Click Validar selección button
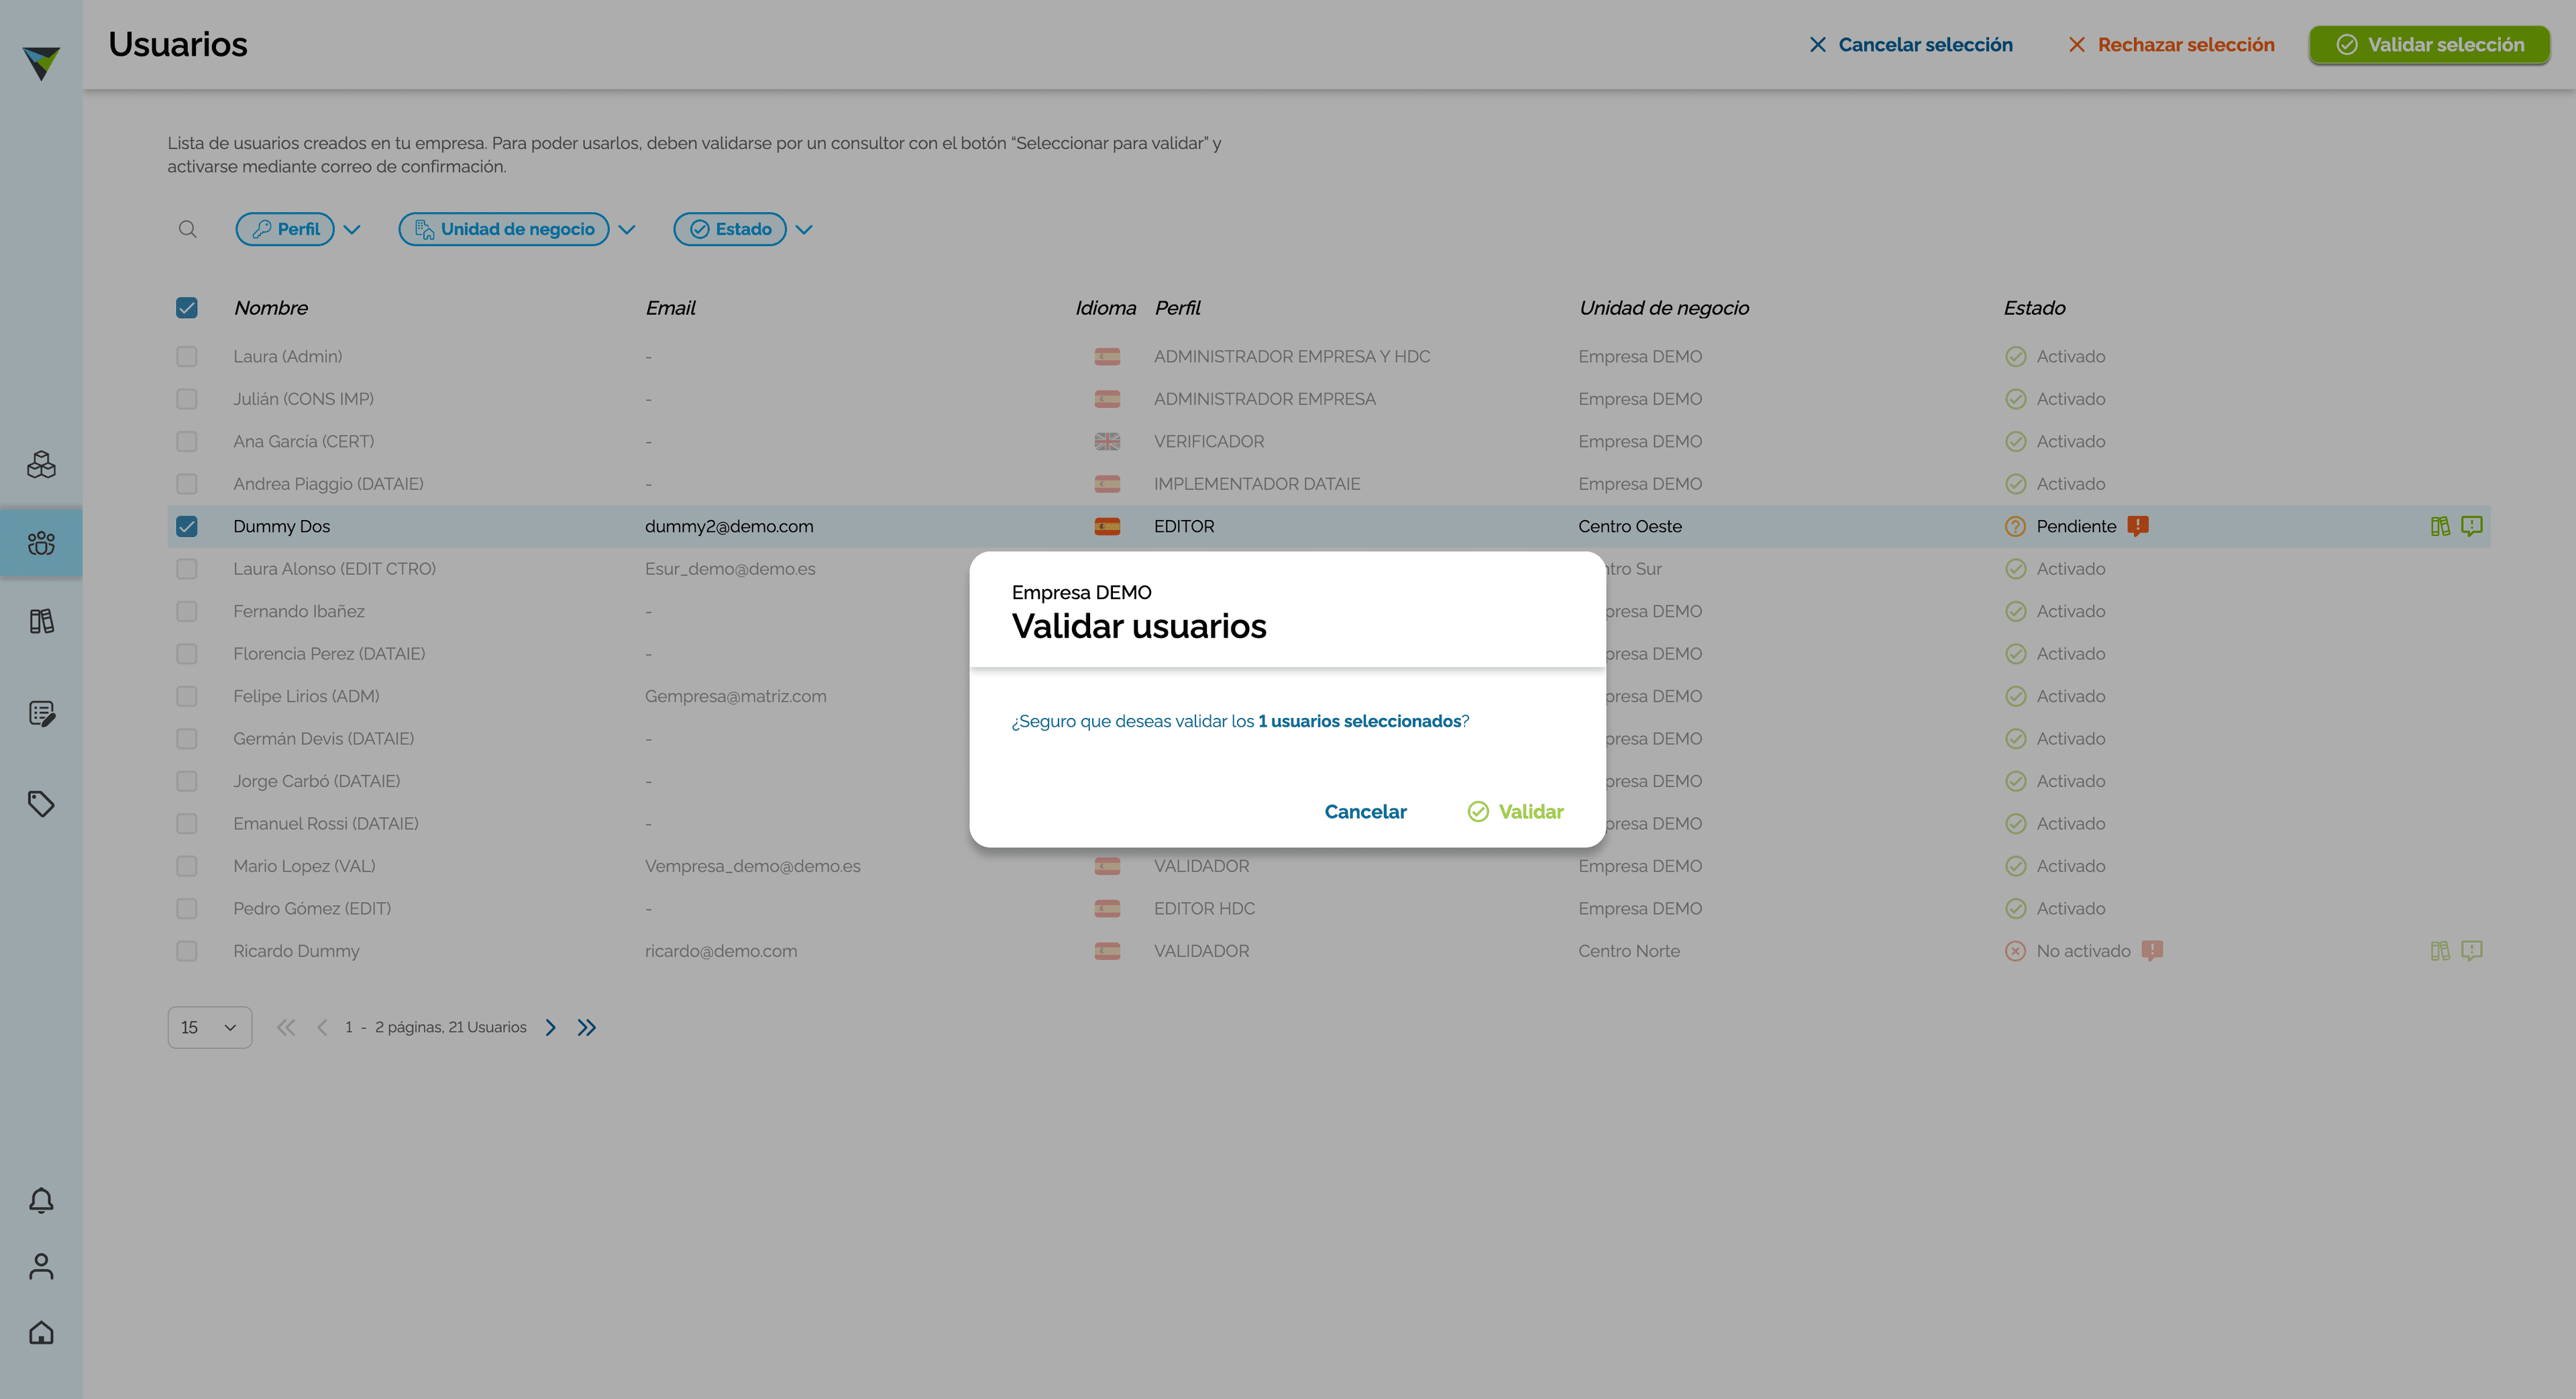This screenshot has width=2576, height=1399. tap(2429, 45)
